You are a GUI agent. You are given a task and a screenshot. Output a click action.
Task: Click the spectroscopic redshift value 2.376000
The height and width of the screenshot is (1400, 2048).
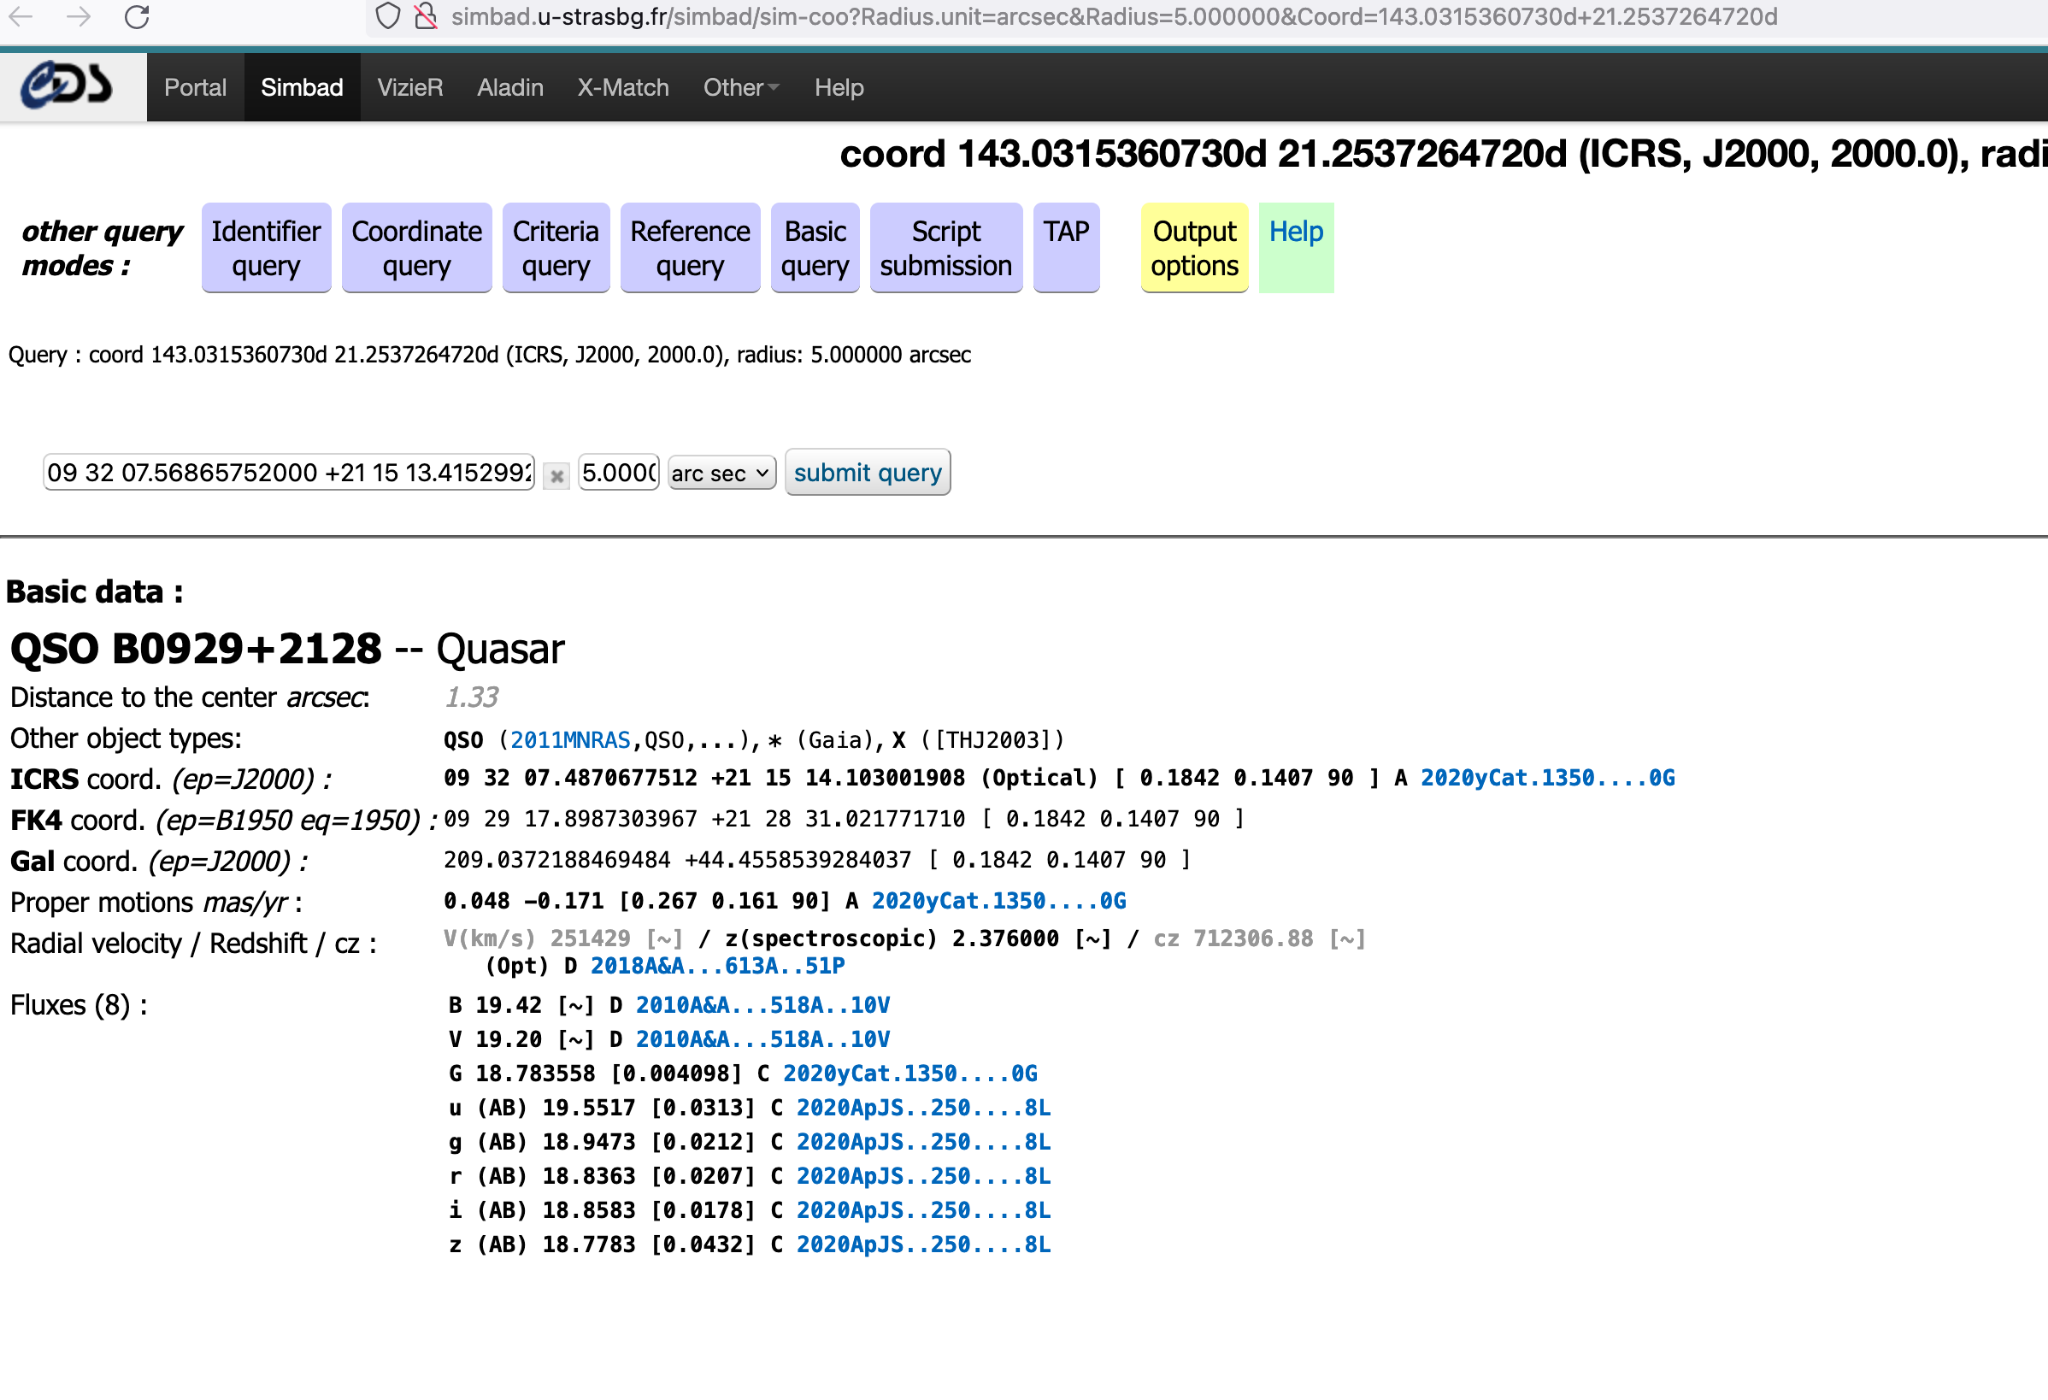[x=1005, y=939]
